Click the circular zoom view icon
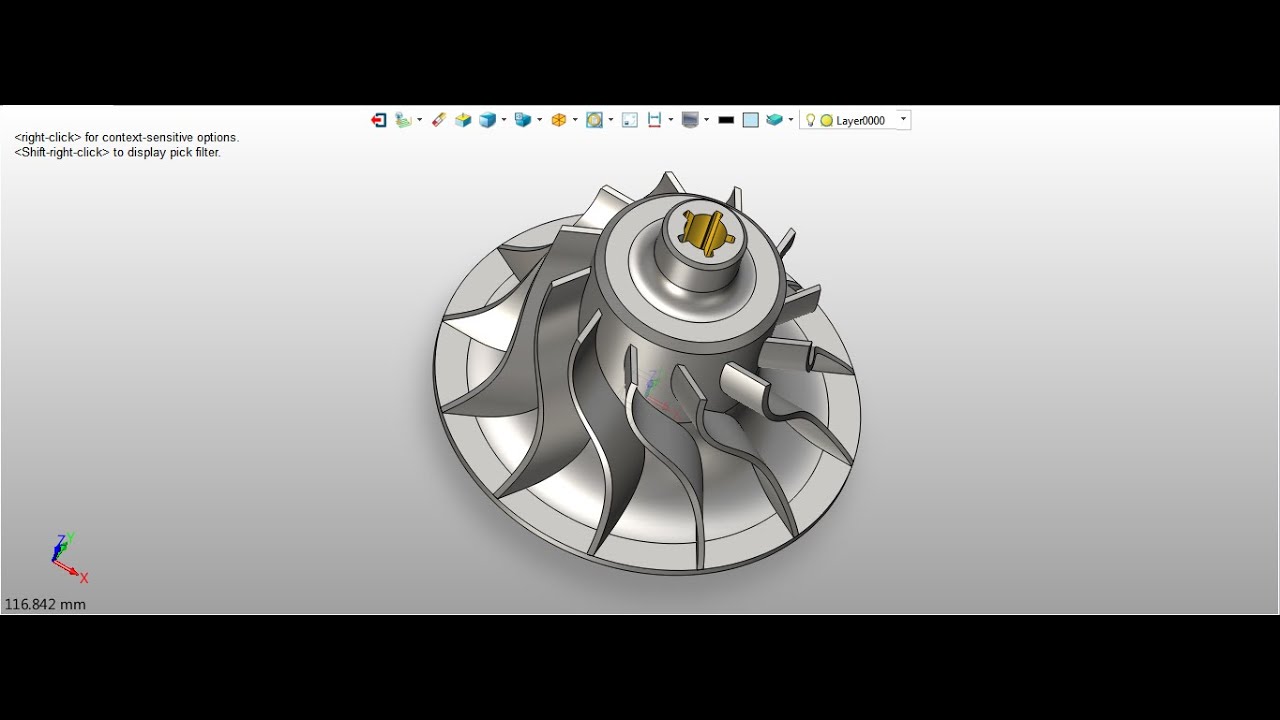Image resolution: width=1280 pixels, height=720 pixels. tap(594, 120)
